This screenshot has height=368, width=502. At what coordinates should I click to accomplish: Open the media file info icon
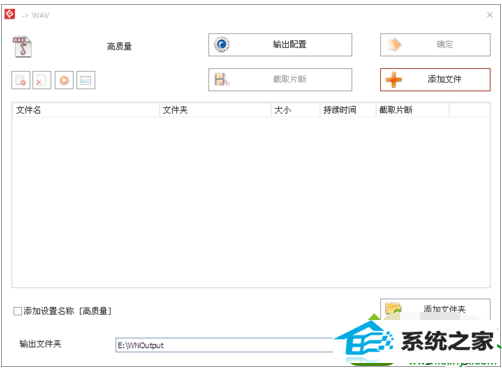point(86,80)
